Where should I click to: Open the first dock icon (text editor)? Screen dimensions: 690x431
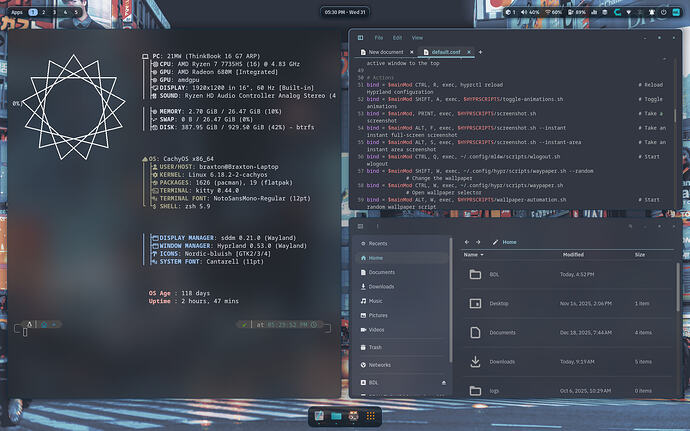click(x=319, y=416)
